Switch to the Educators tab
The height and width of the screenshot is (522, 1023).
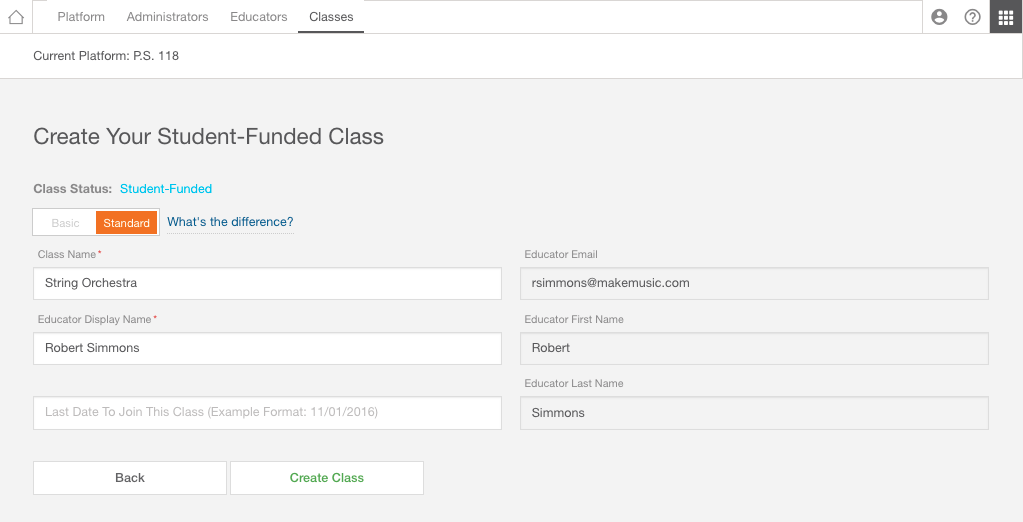(259, 17)
